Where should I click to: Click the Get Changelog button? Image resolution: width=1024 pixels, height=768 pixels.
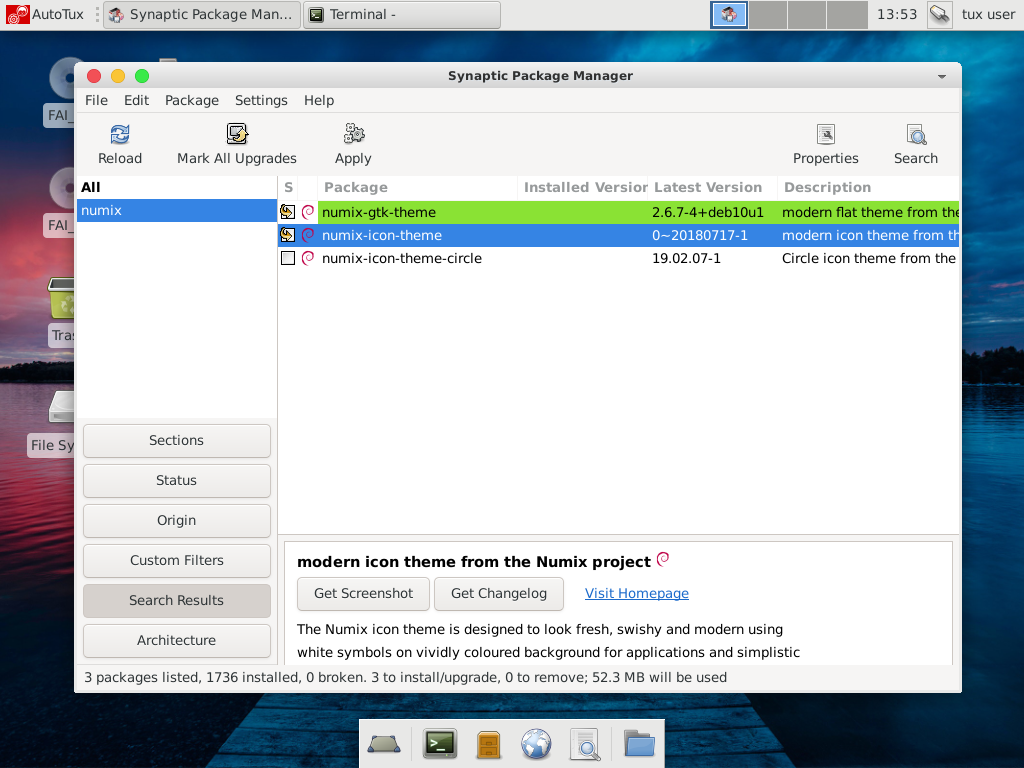pyautogui.click(x=499, y=594)
